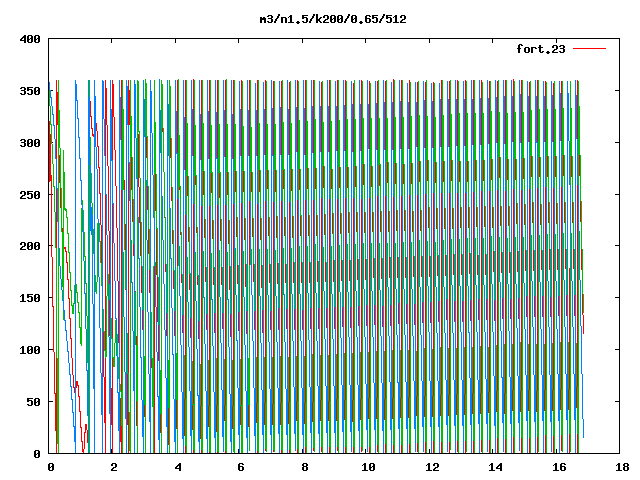Viewport: 640px width, 480px height.
Task: Click y-axis label 400
Action: coord(30,39)
